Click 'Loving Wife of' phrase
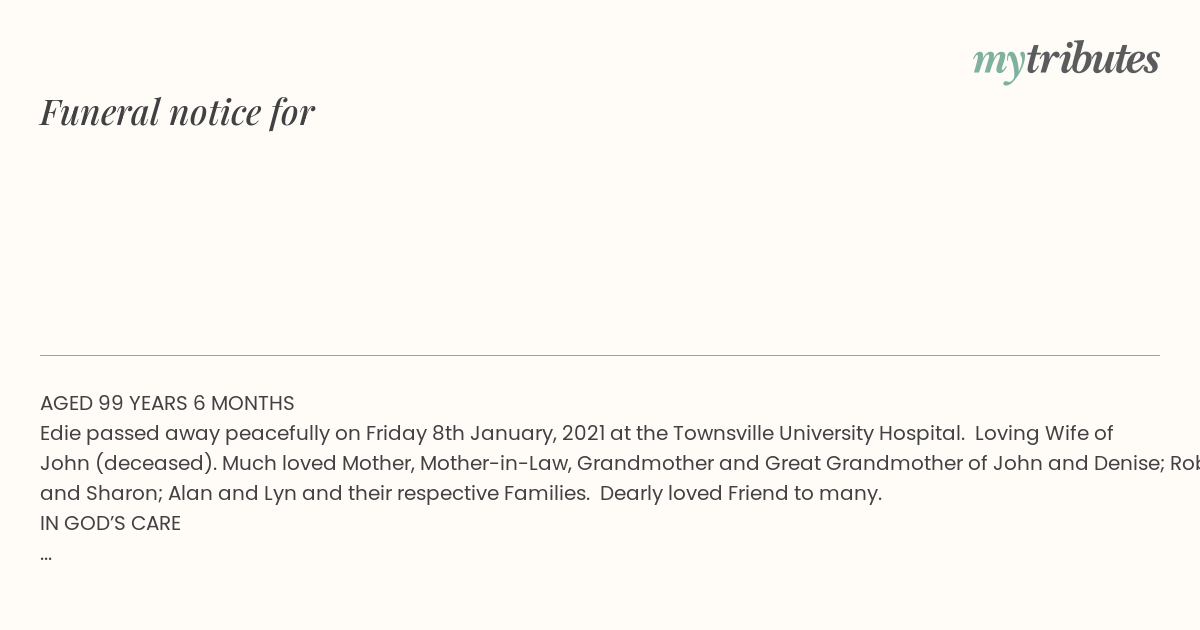Viewport: 1200px width, 630px height. point(1044,434)
